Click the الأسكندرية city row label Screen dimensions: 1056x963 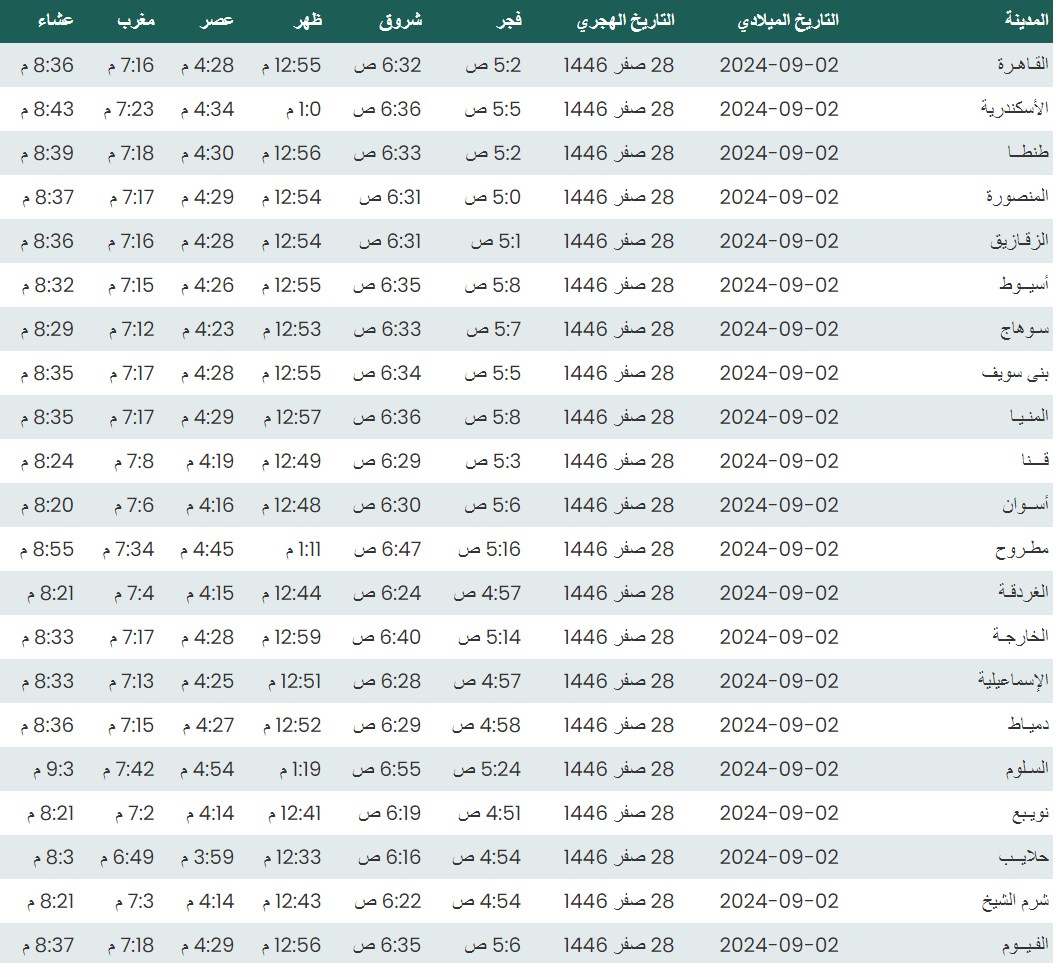click(x=1013, y=109)
